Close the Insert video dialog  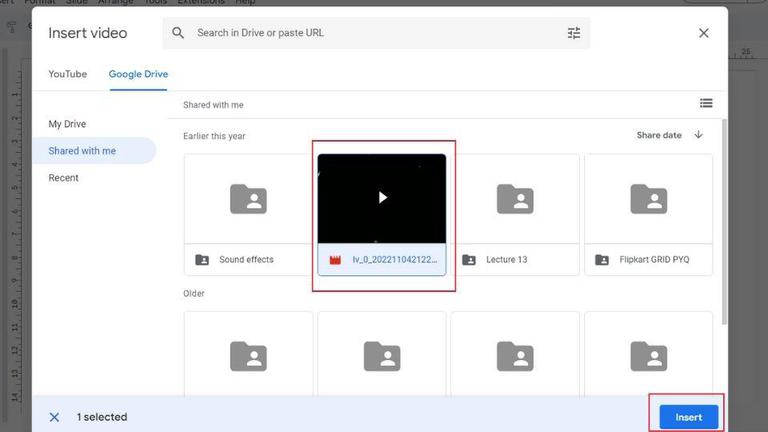coord(703,33)
